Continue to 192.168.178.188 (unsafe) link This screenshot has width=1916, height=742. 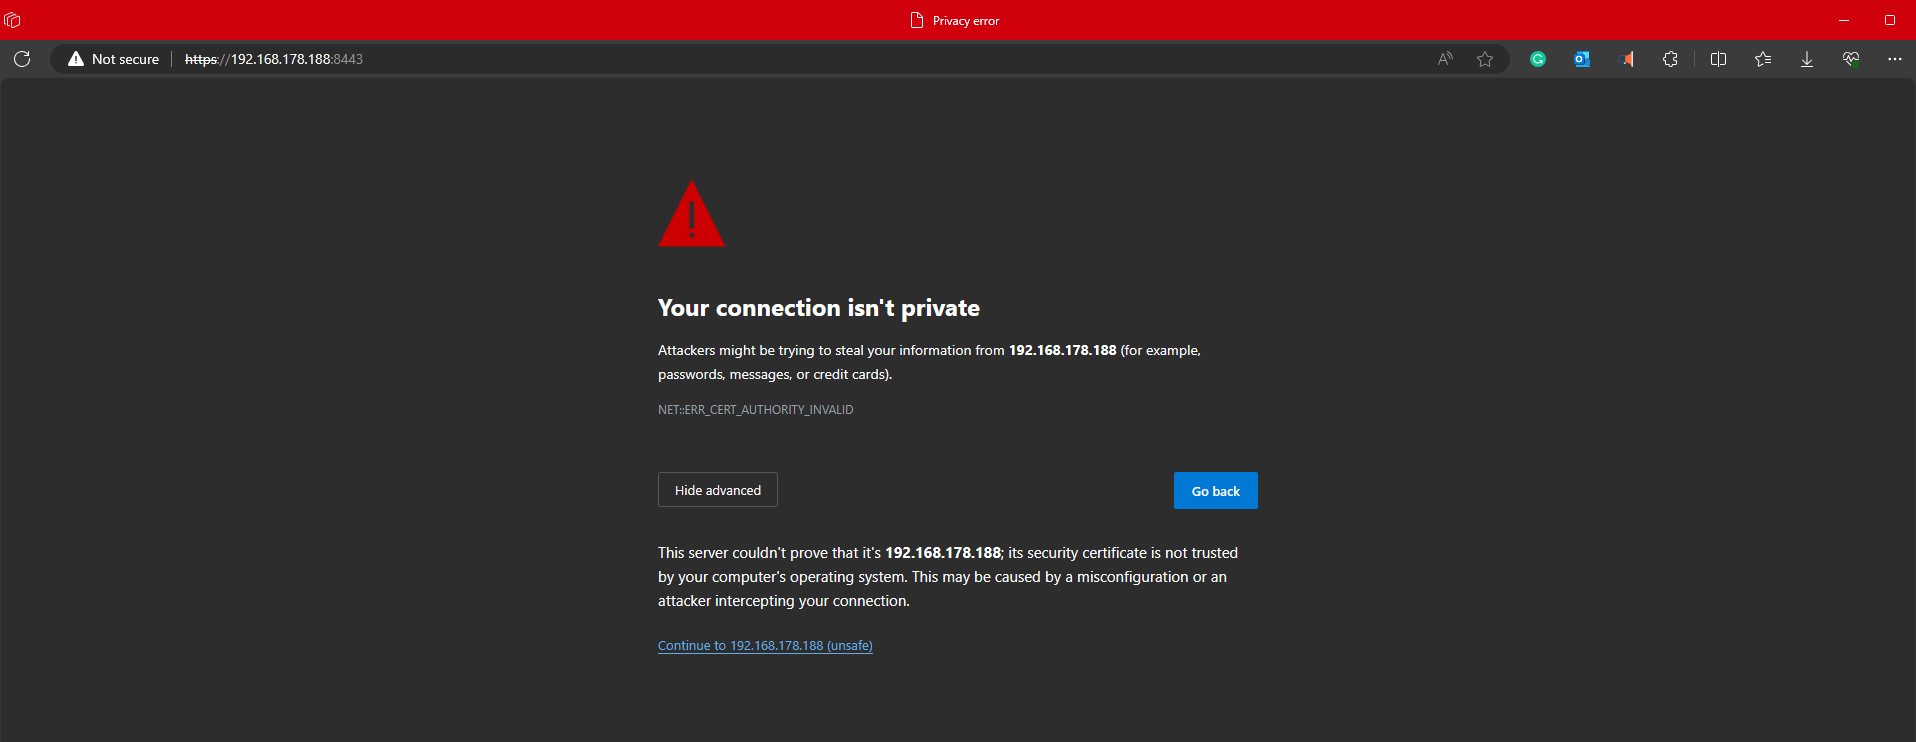coord(765,646)
